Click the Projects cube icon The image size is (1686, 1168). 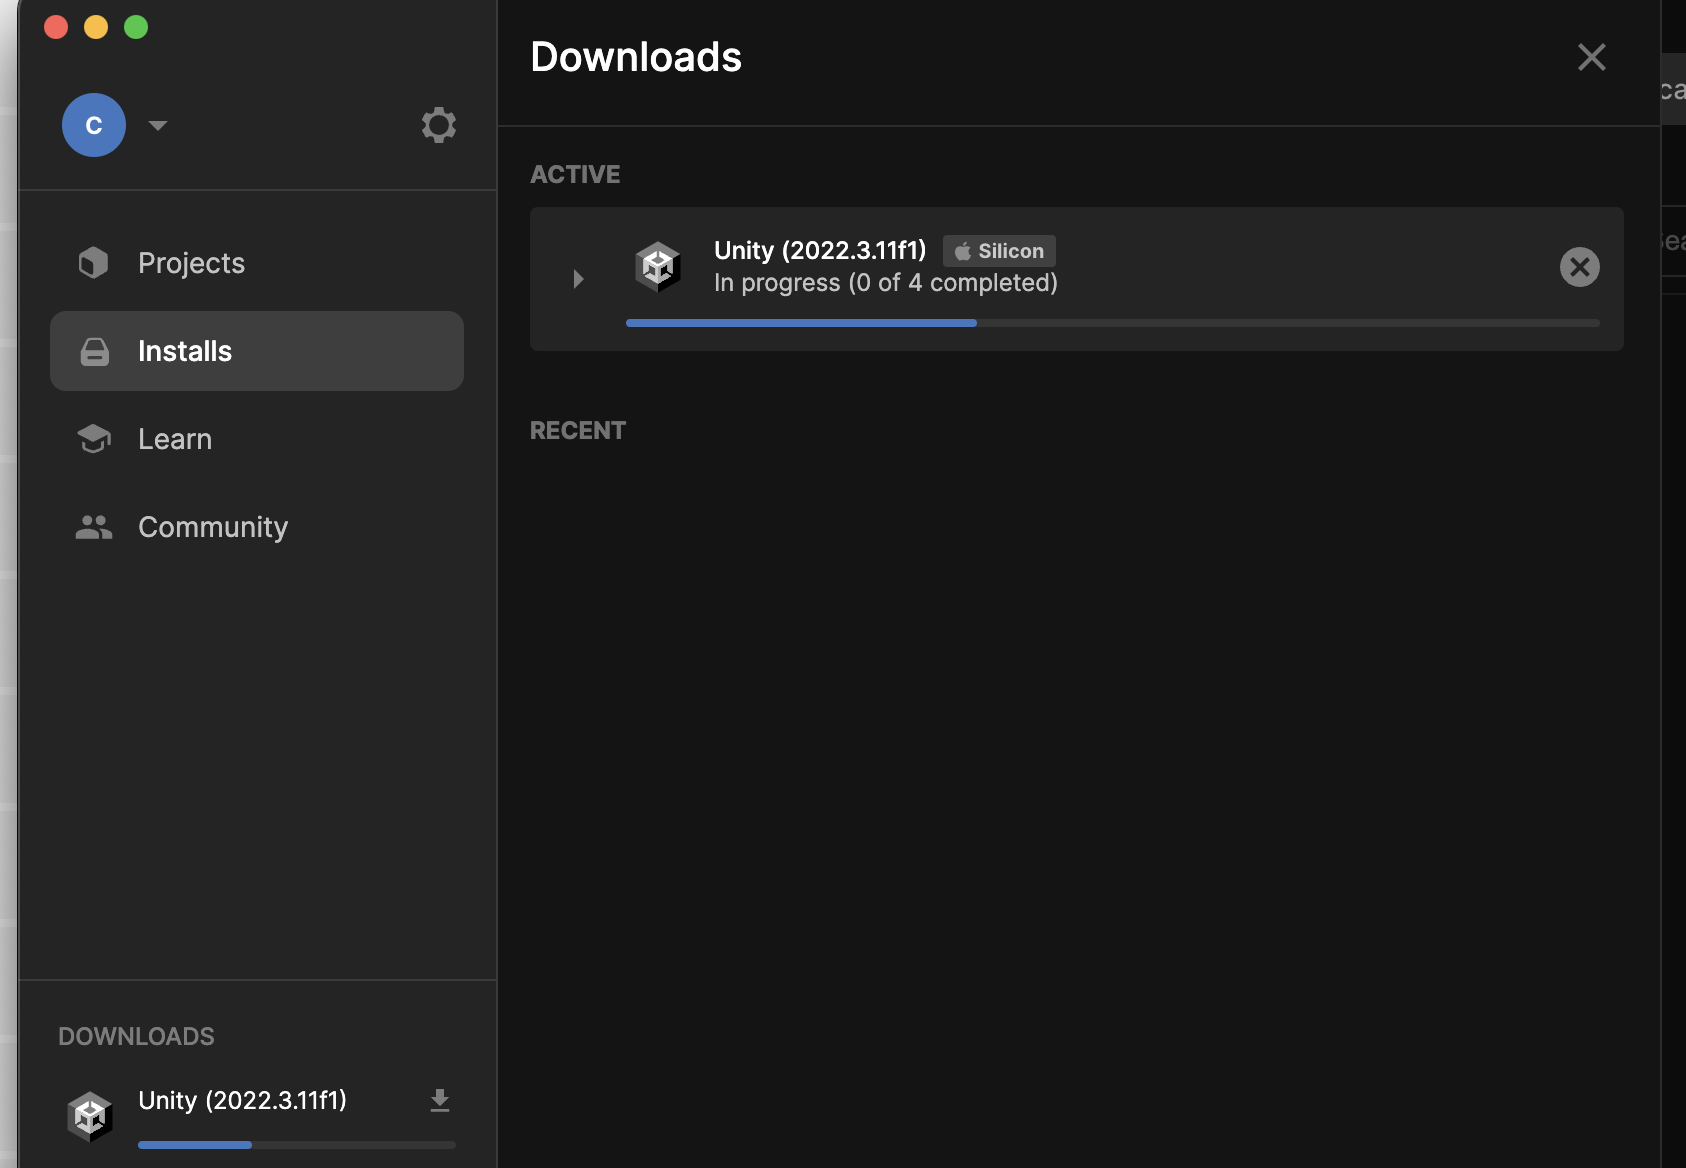93,263
